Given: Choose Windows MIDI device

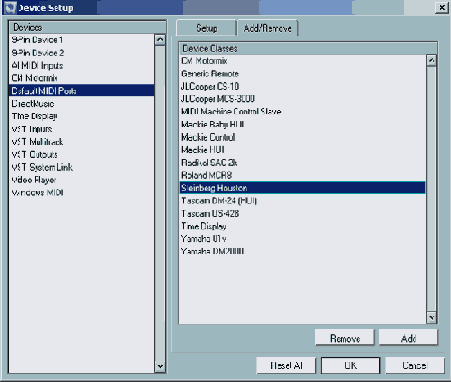Looking at the screenshot, I should coord(82,193).
